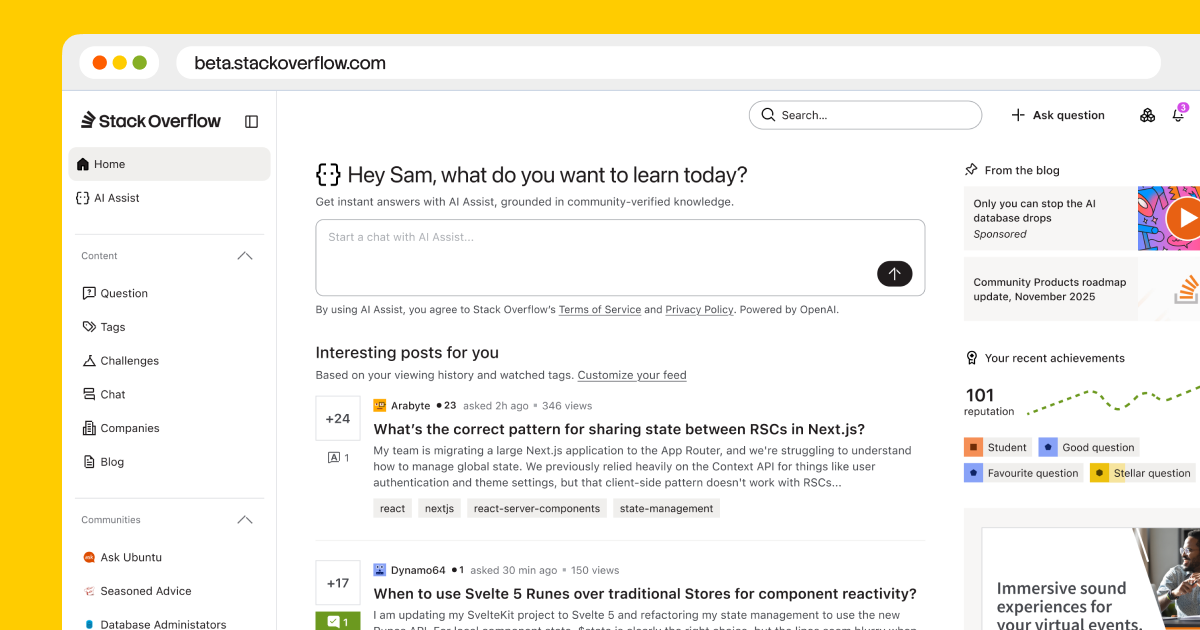Open AI Assist from the sidebar

115,197
